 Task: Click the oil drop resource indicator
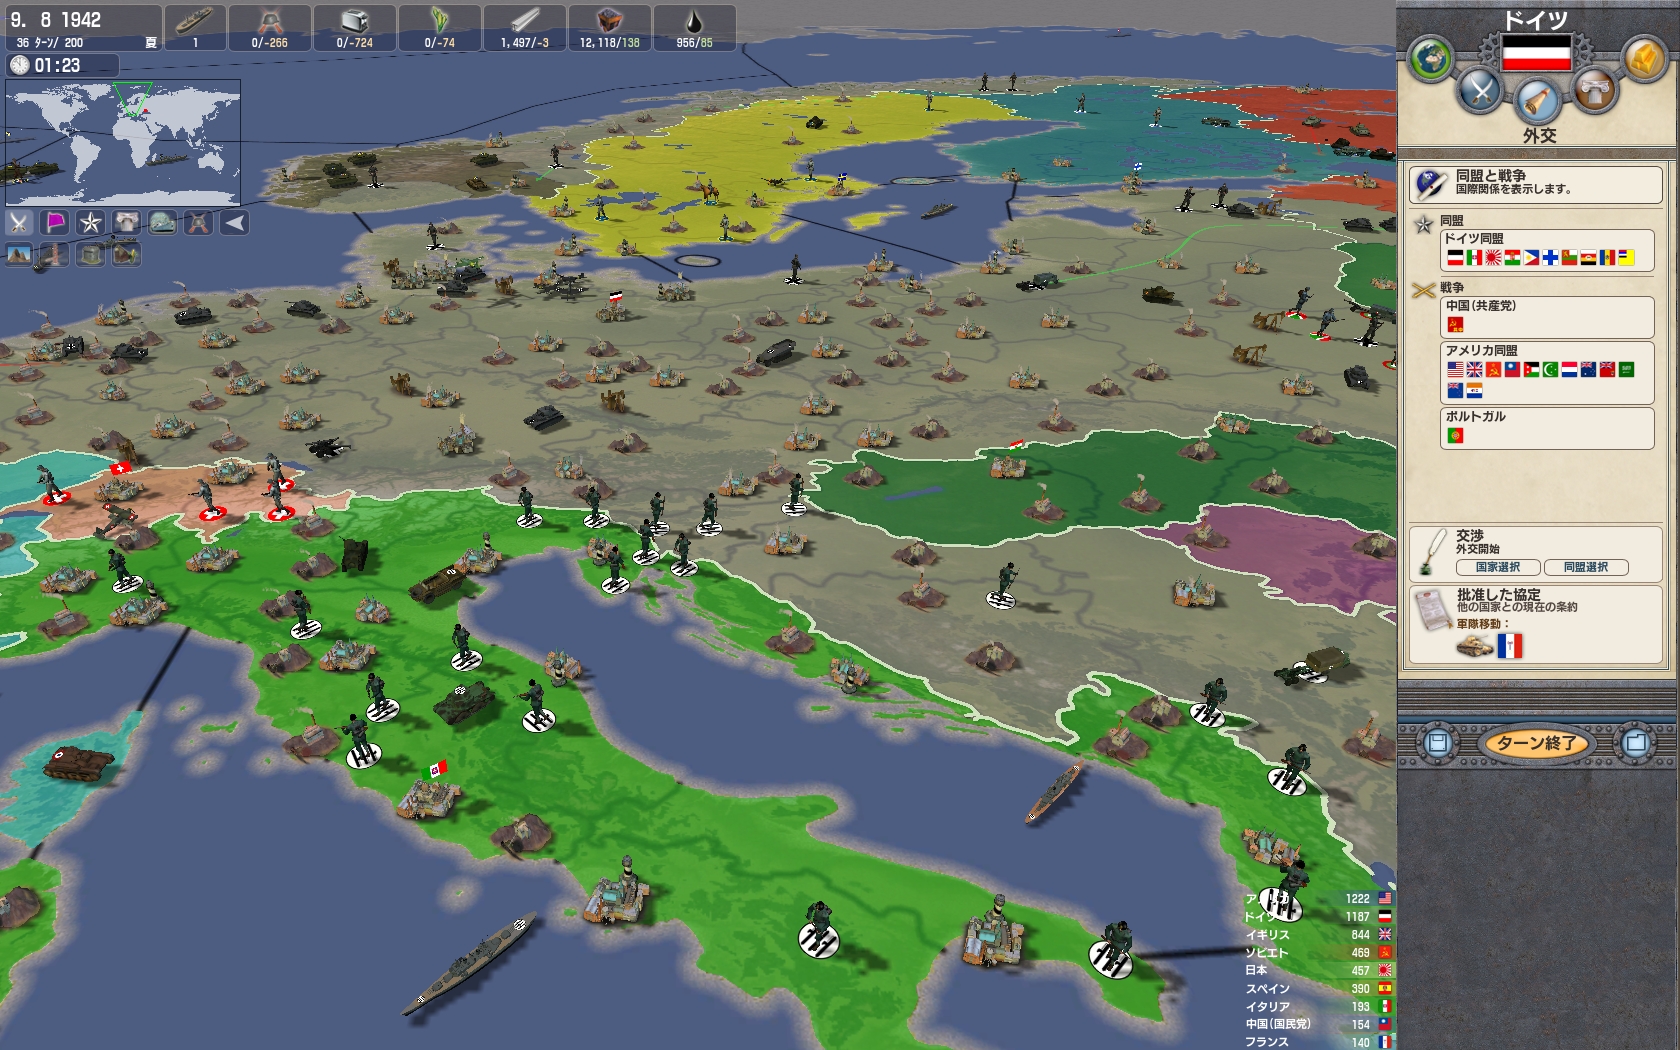pyautogui.click(x=694, y=28)
